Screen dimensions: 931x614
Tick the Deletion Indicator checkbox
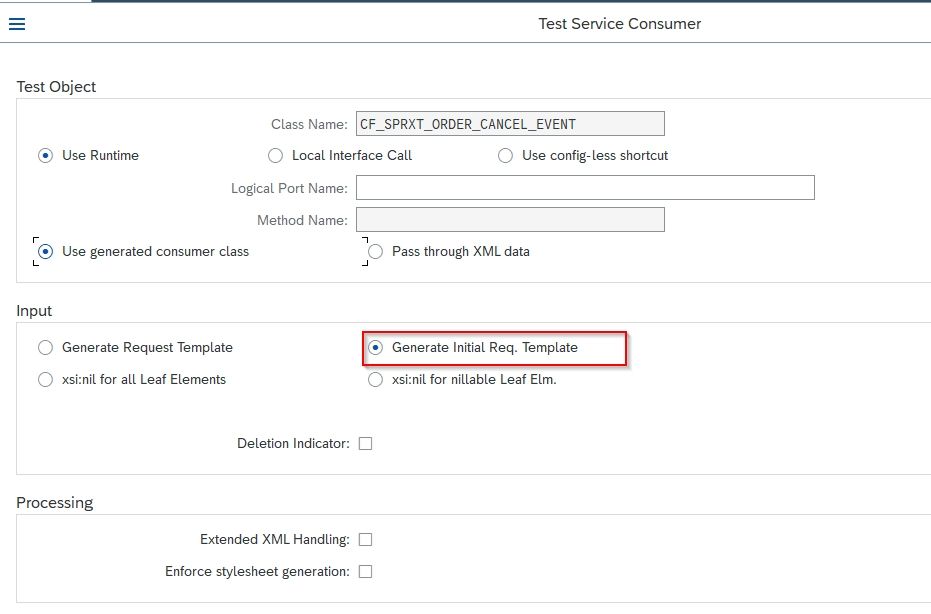point(365,444)
